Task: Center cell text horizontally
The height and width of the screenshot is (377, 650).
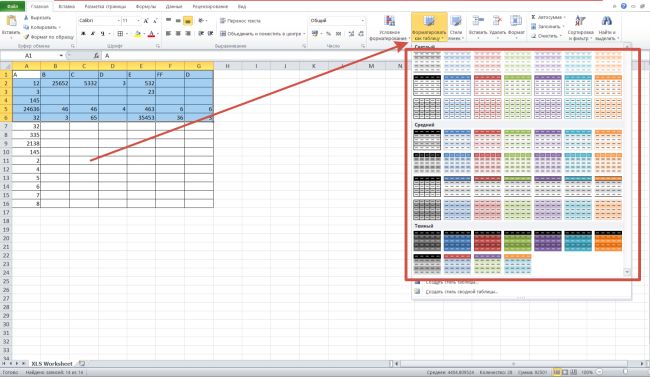Action: [178, 34]
